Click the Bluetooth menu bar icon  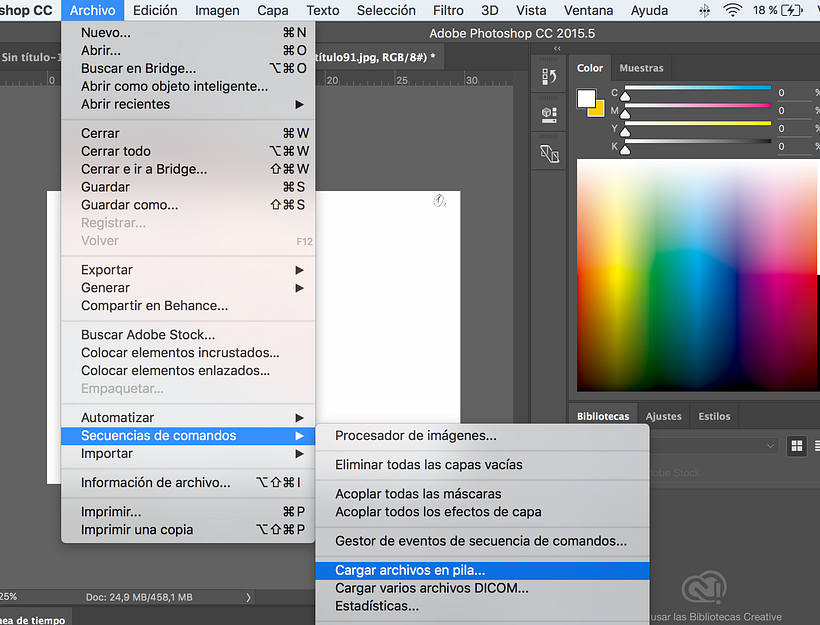705,10
